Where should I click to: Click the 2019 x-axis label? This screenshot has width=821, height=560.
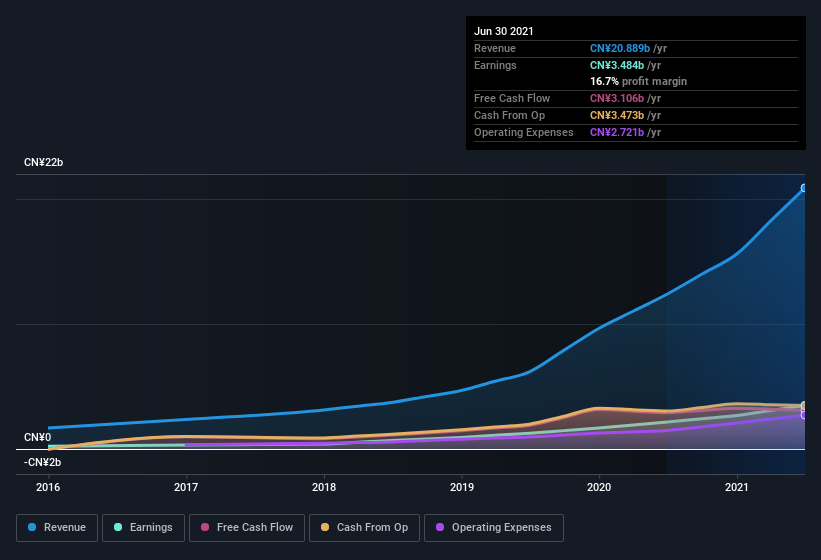pos(462,487)
